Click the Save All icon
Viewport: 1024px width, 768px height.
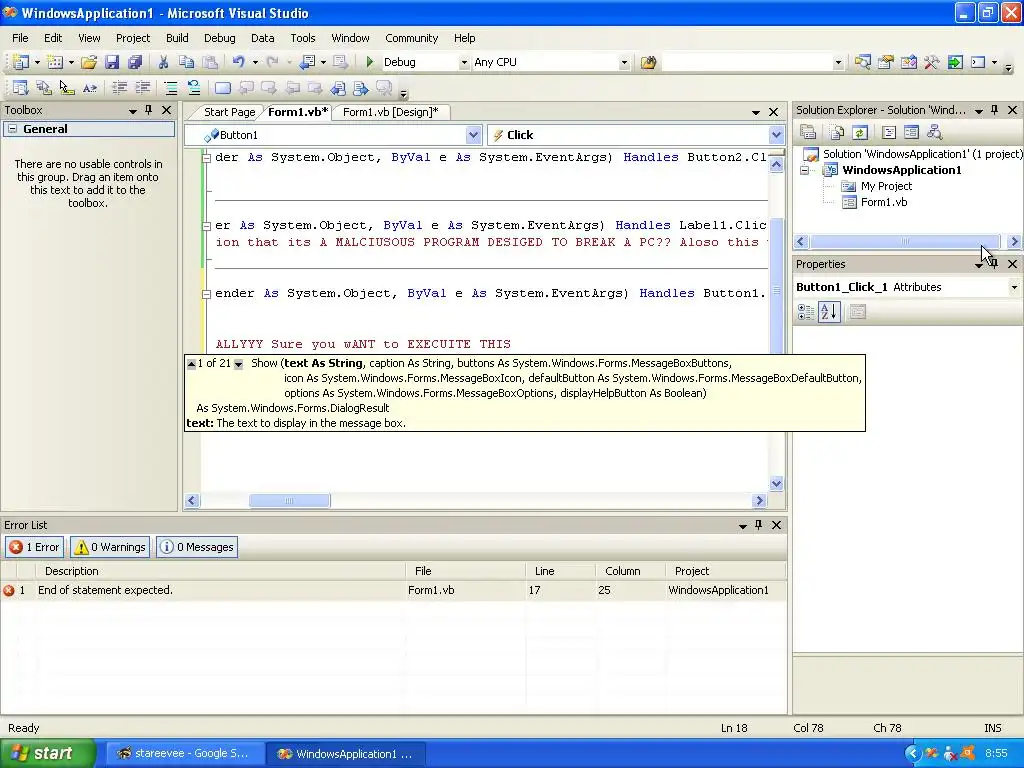[135, 62]
